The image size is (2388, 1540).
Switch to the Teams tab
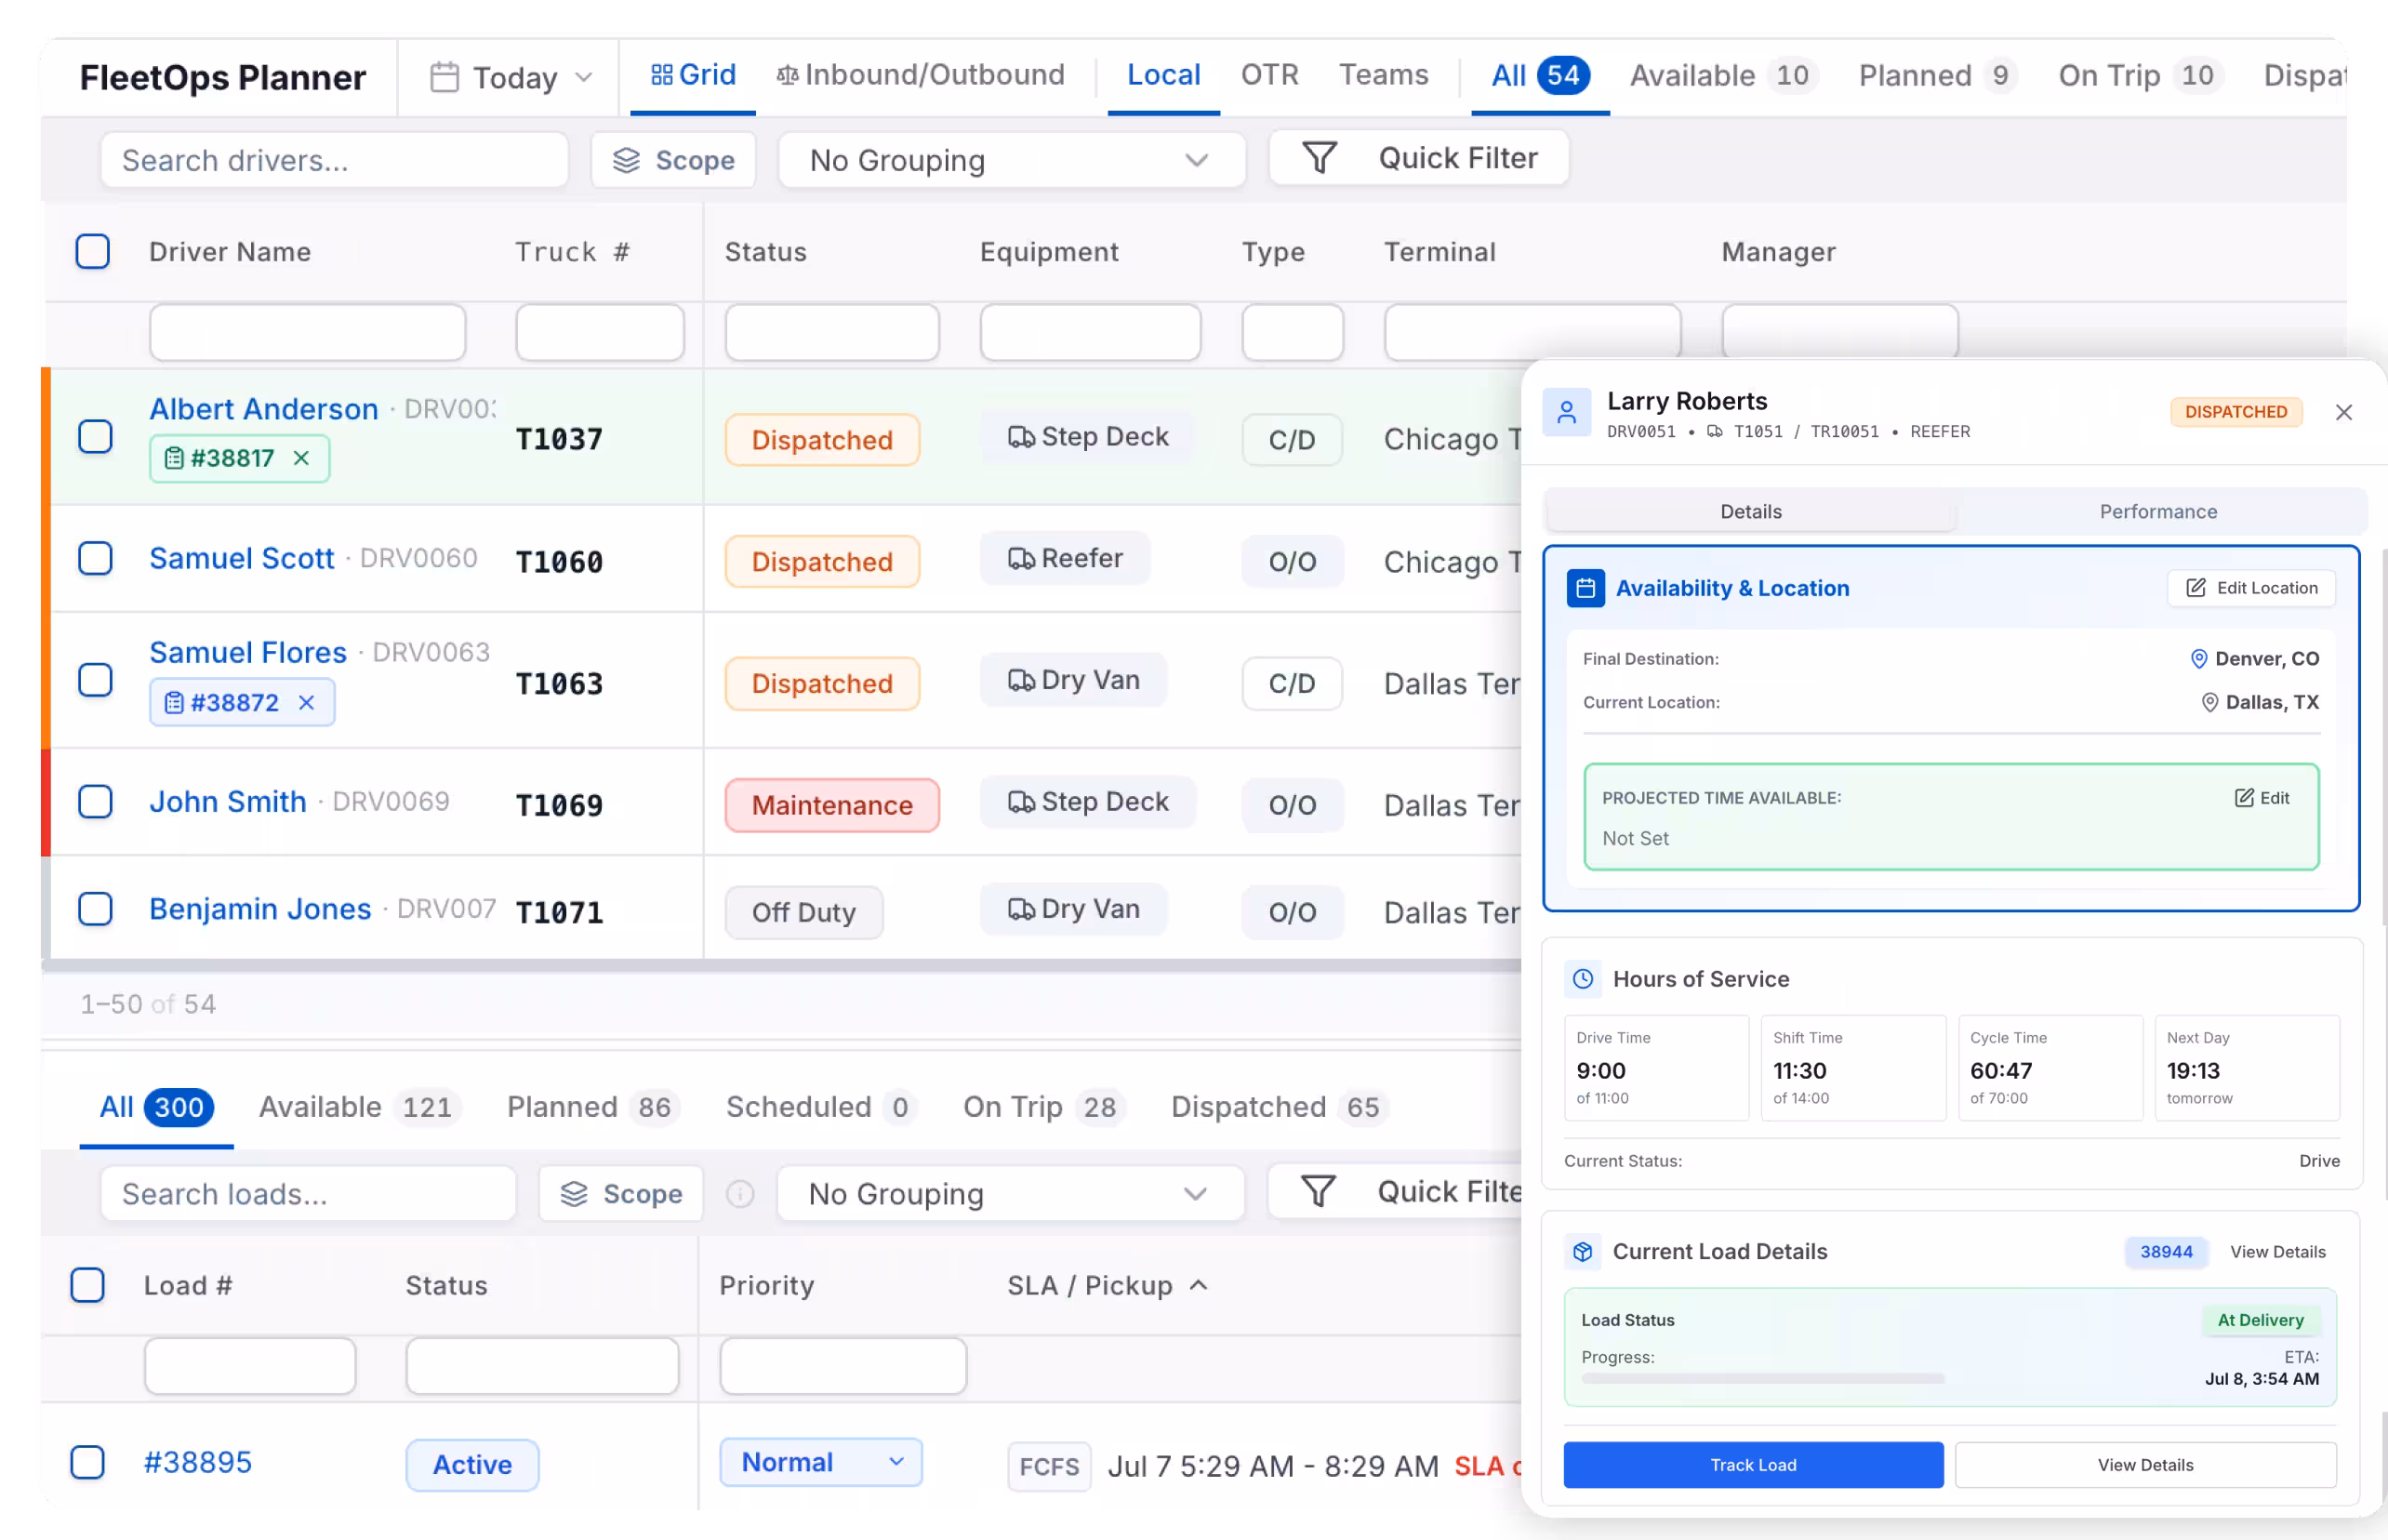(x=1383, y=75)
